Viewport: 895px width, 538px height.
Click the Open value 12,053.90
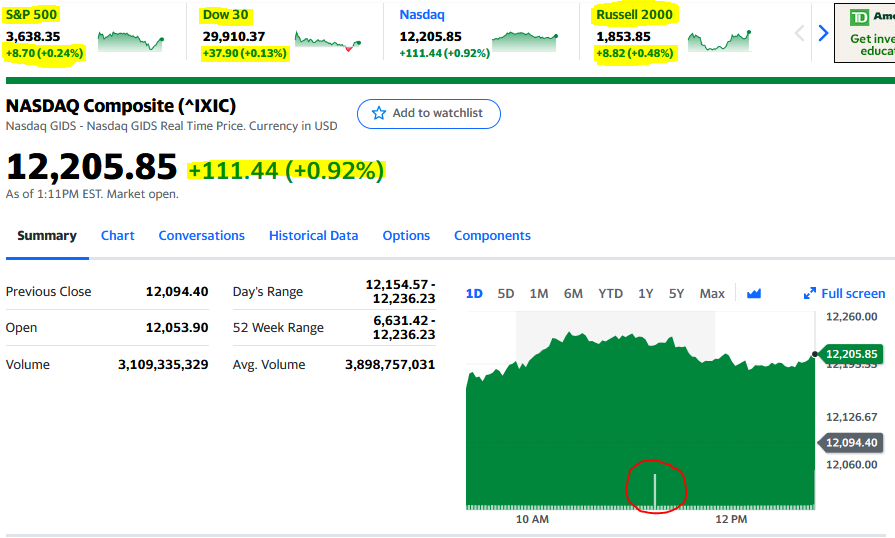(x=177, y=327)
